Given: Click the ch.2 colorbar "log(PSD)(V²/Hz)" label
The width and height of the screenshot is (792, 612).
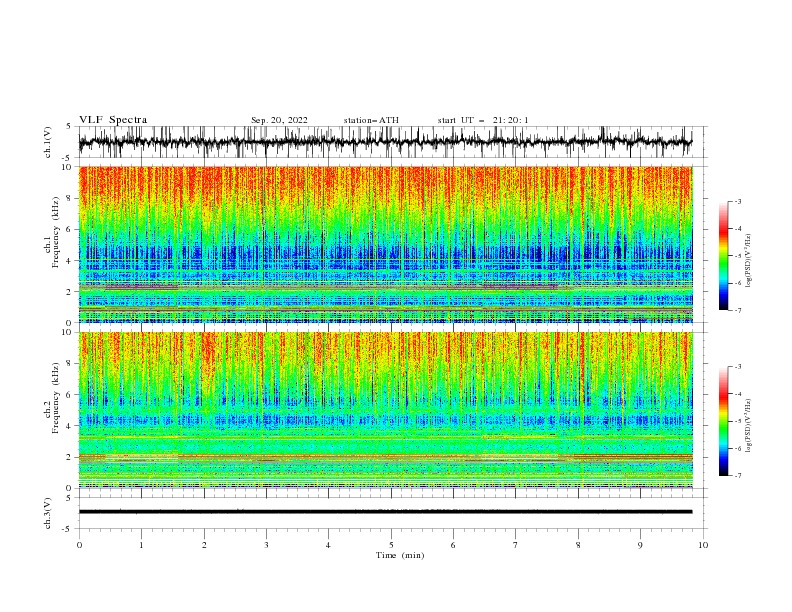Looking at the screenshot, I should point(749,425).
